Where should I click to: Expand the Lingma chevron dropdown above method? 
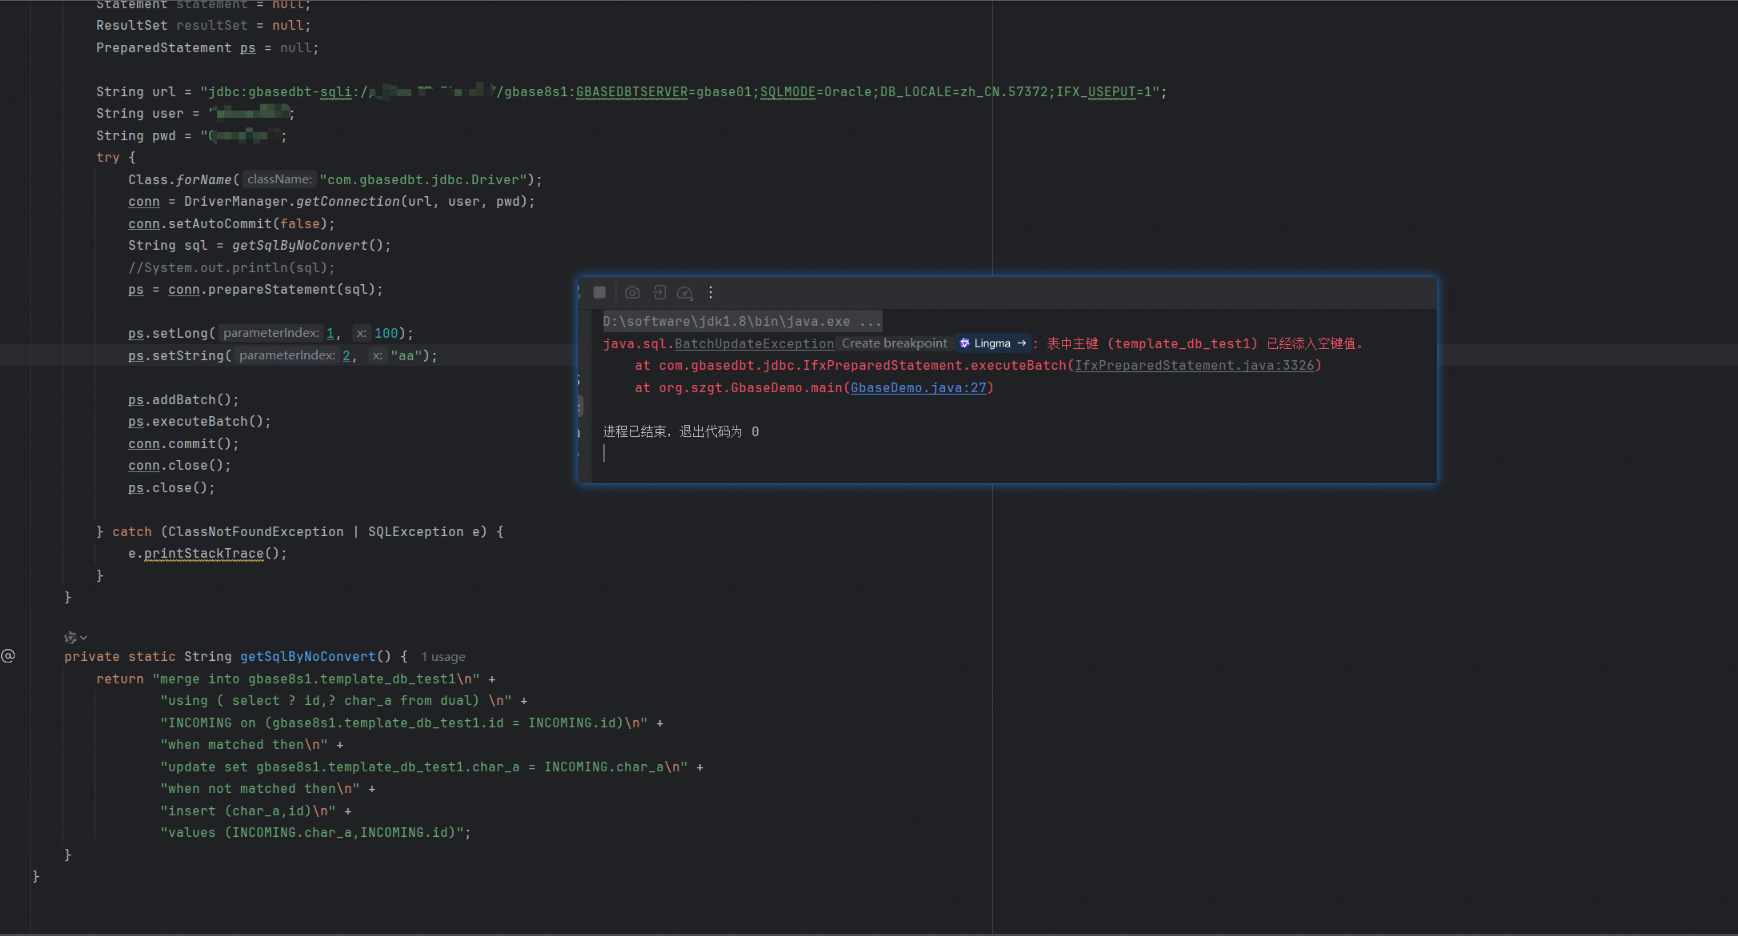[x=83, y=638]
